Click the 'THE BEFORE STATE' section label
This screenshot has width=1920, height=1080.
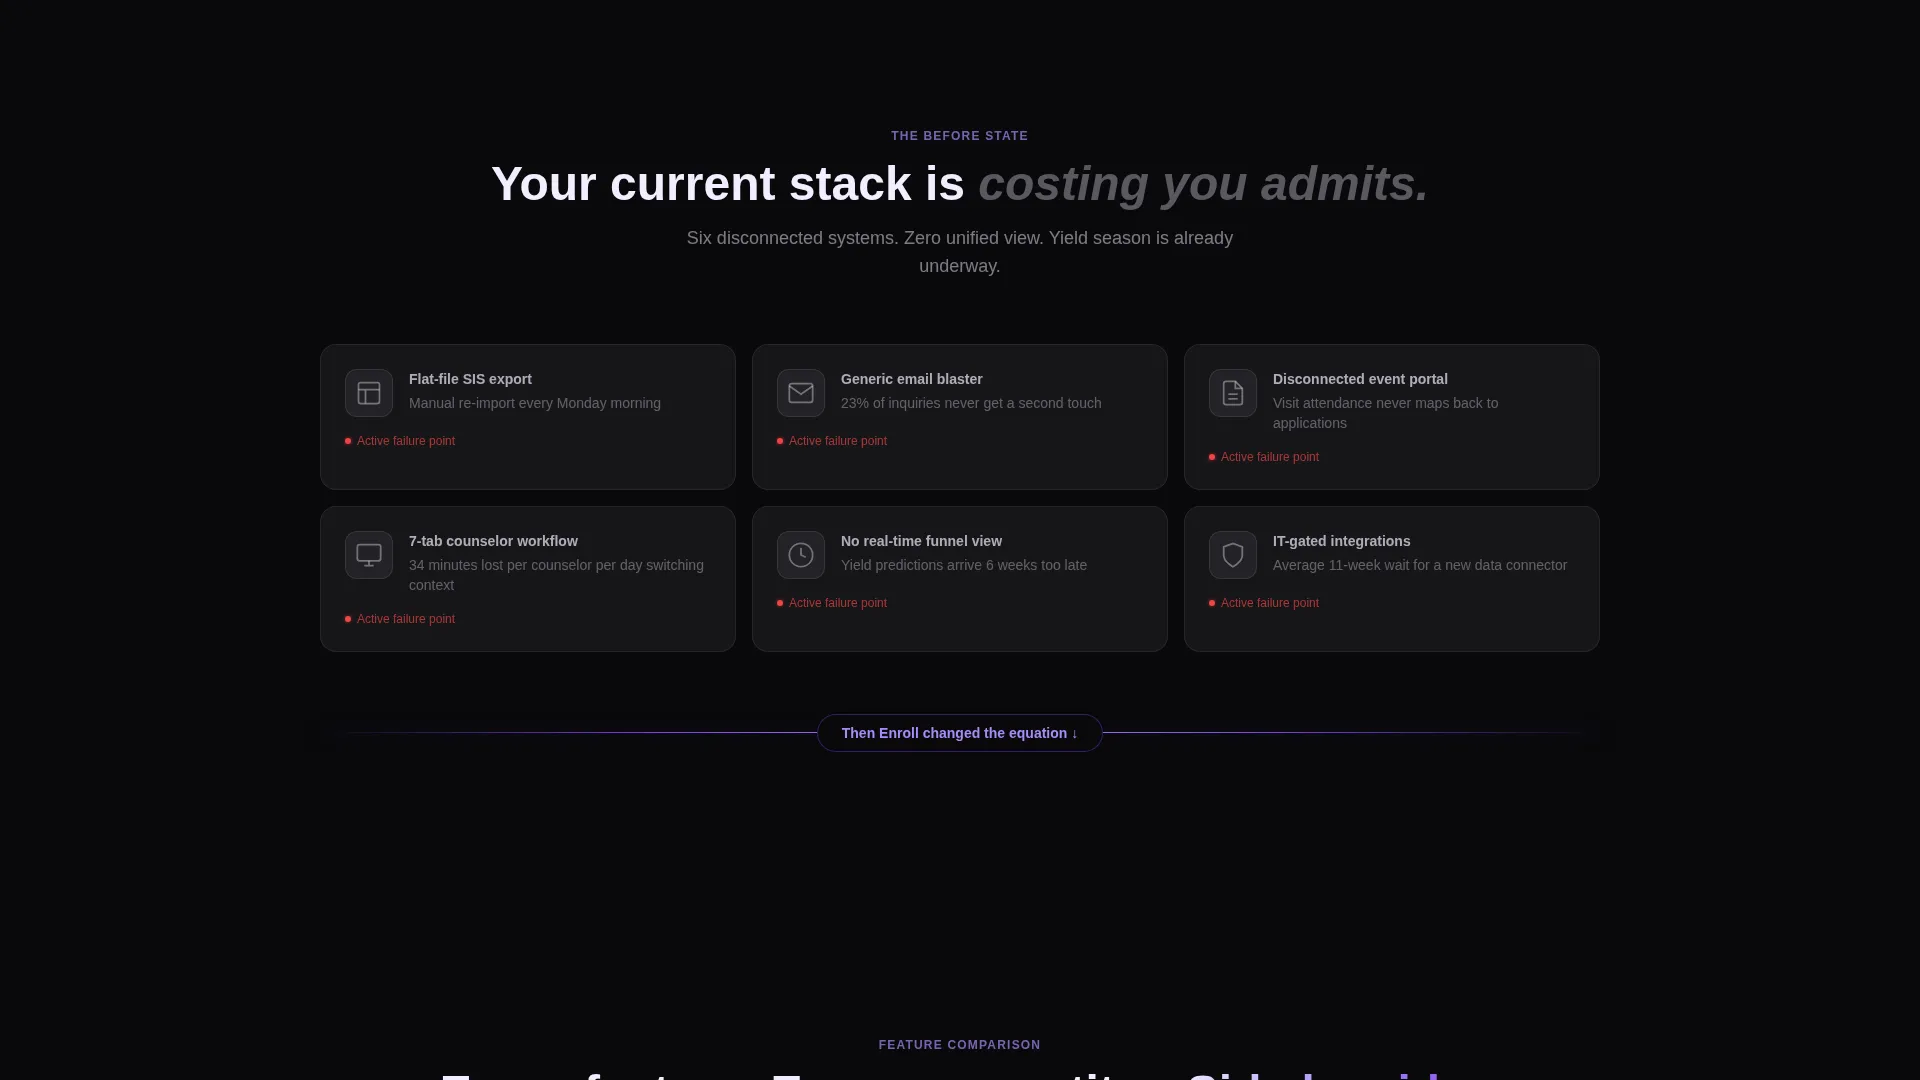tap(960, 136)
